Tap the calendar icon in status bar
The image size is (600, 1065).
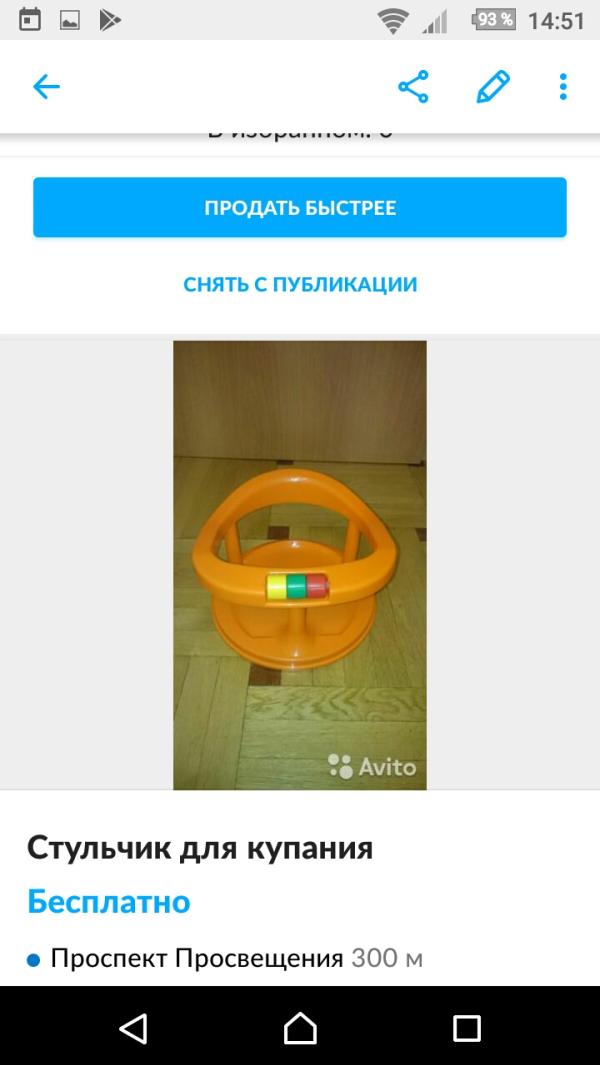click(29, 20)
